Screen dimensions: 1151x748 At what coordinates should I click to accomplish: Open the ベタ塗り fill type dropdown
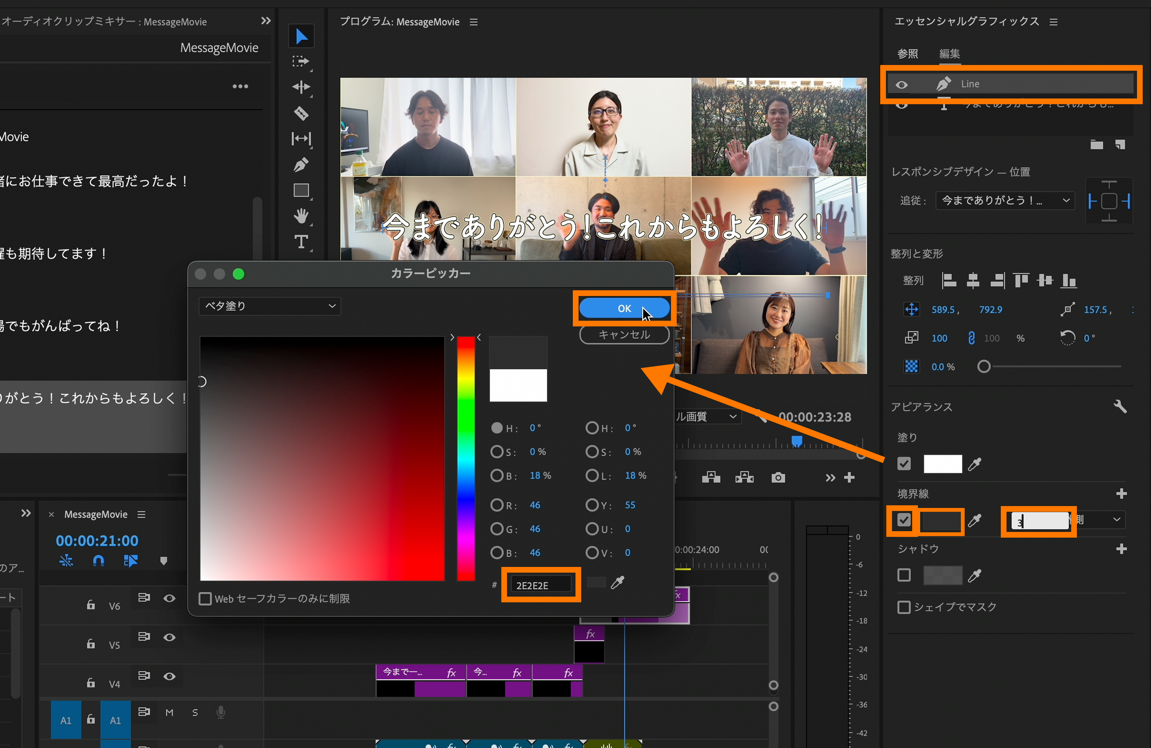(x=269, y=306)
